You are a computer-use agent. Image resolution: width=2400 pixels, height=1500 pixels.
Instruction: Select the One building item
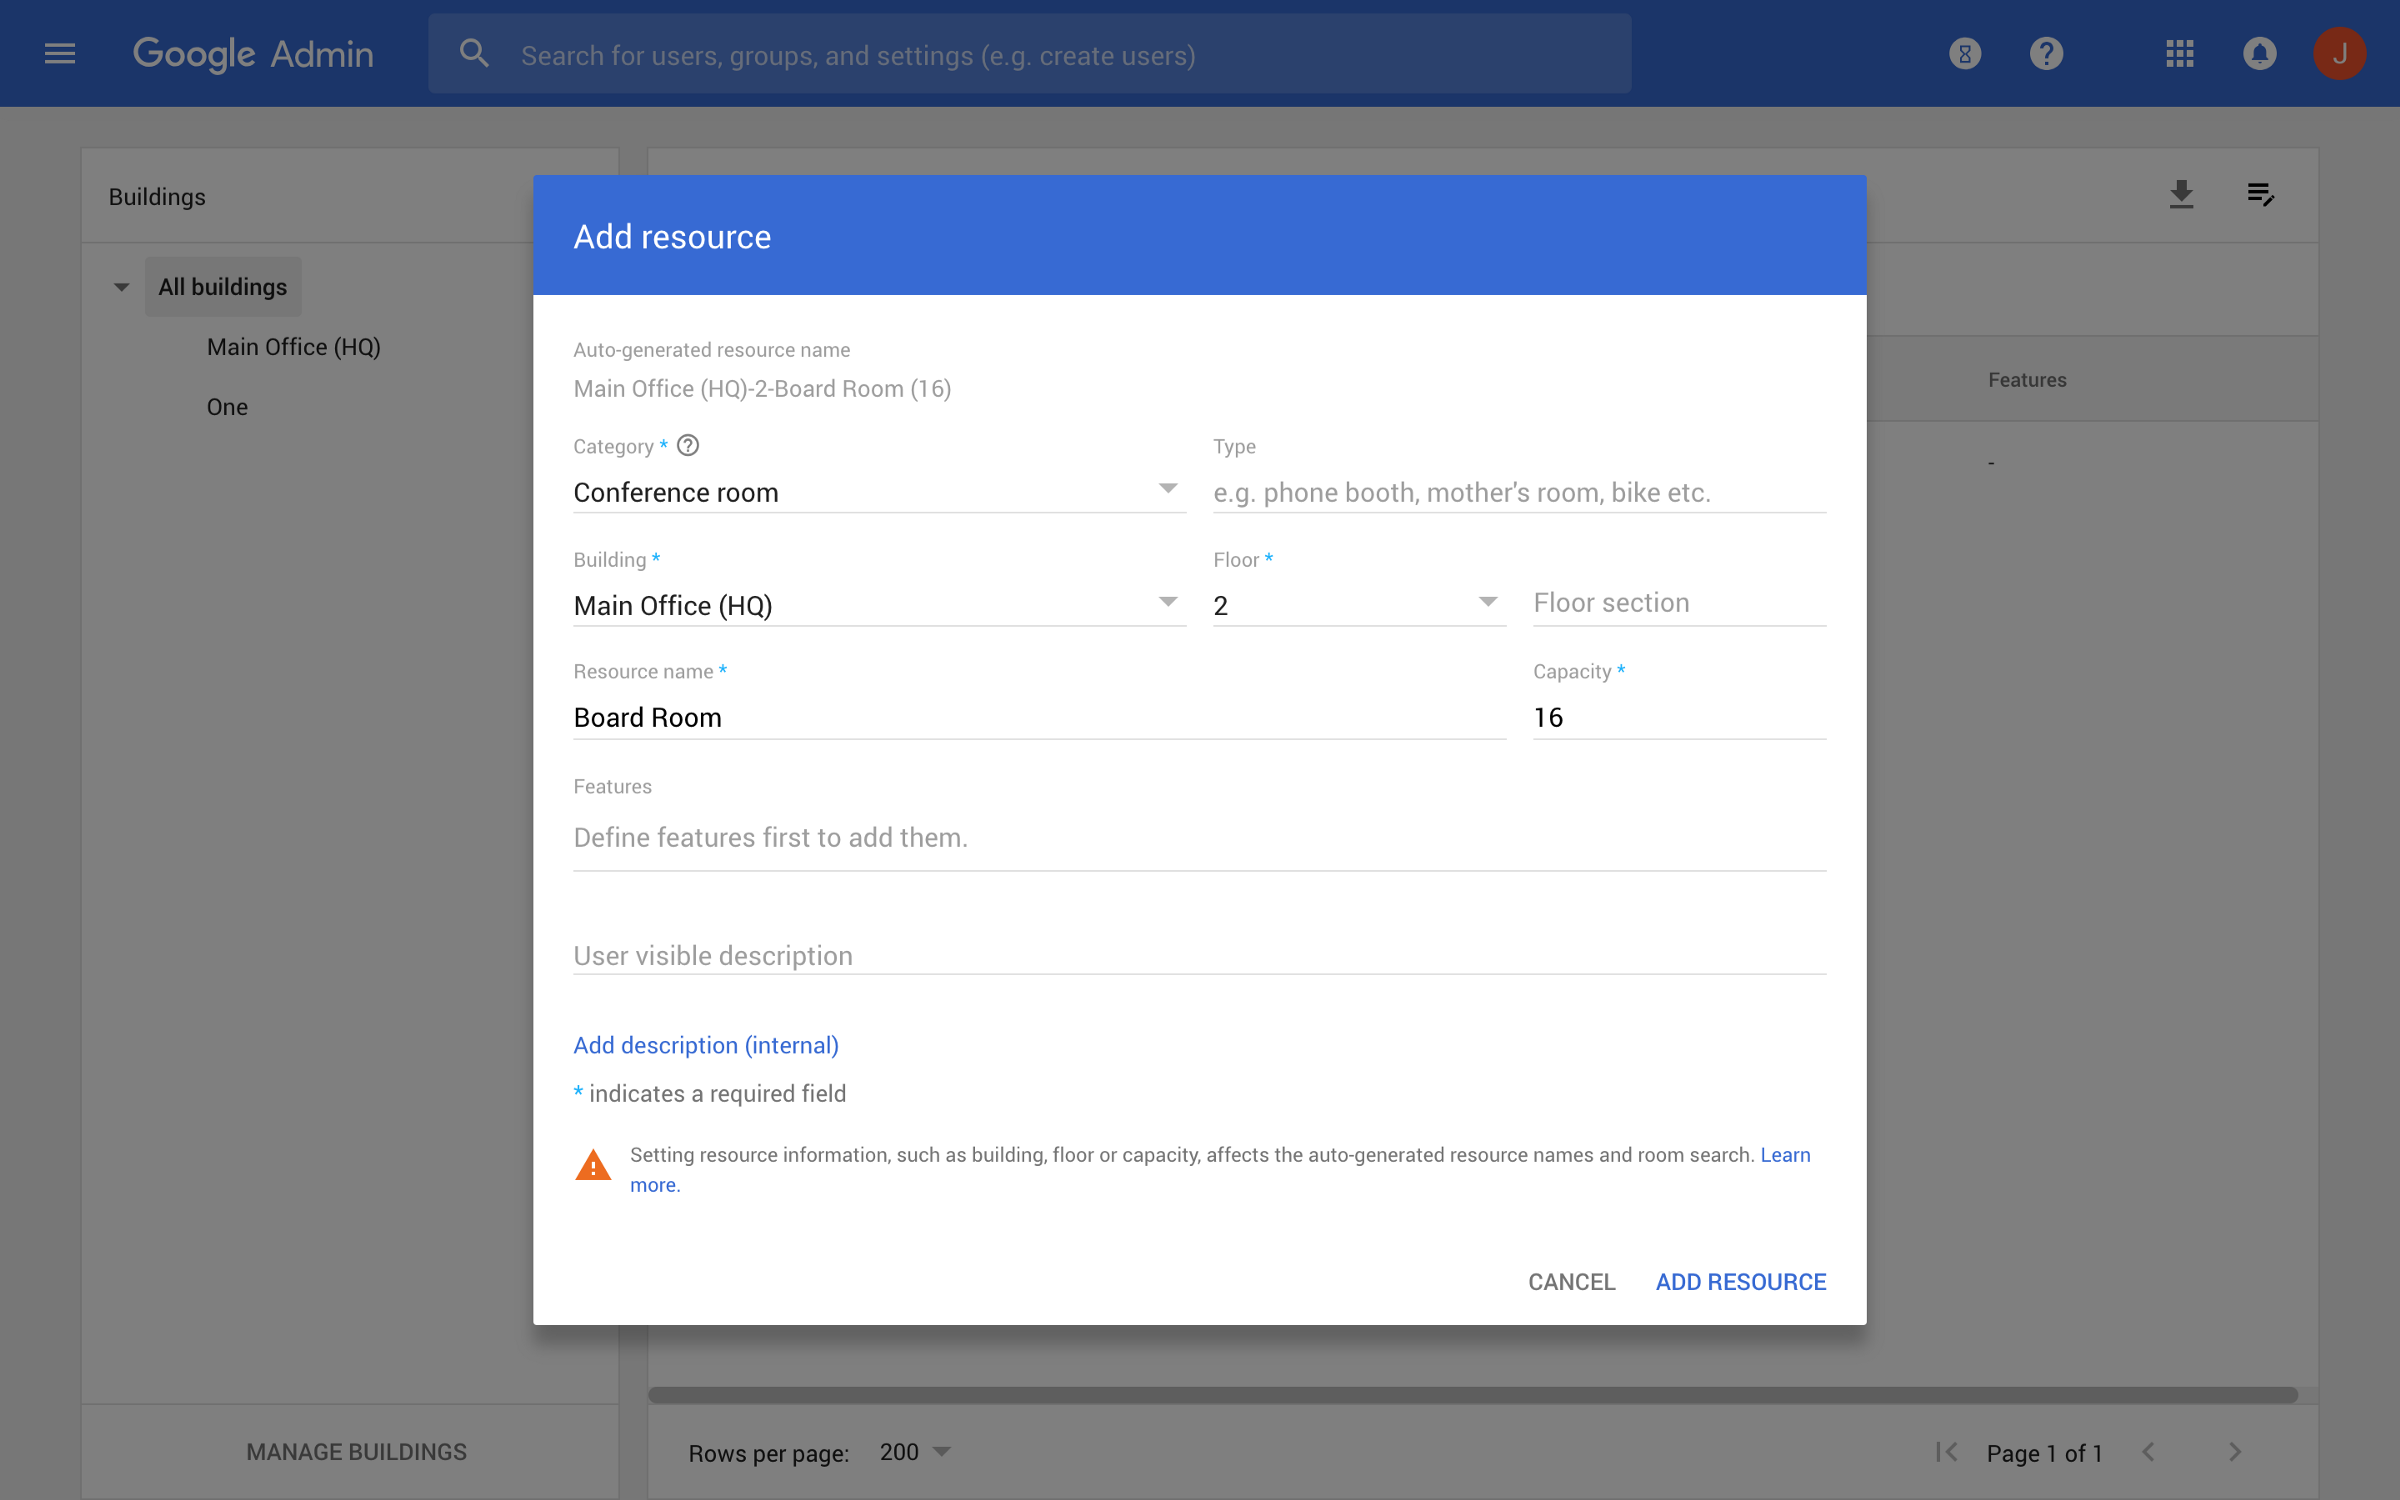(227, 407)
